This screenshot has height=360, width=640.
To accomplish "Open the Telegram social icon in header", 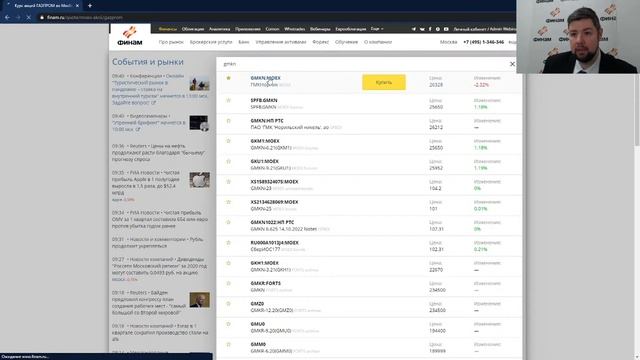I will pyautogui.click(x=413, y=29).
